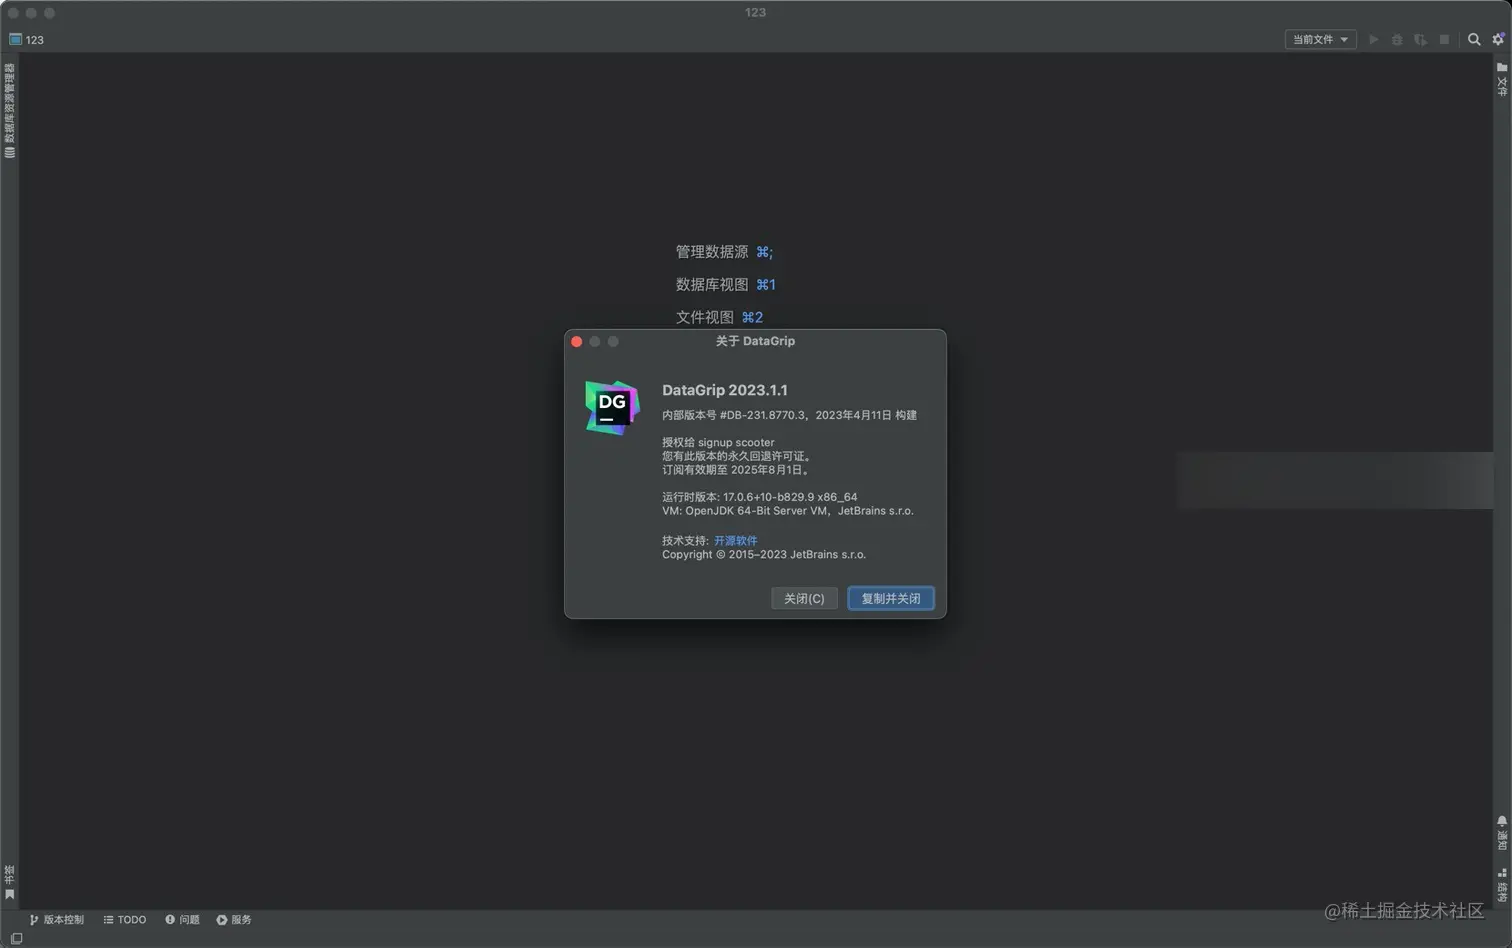Click the 数据库视图 hint text
The height and width of the screenshot is (948, 1512).
(711, 285)
